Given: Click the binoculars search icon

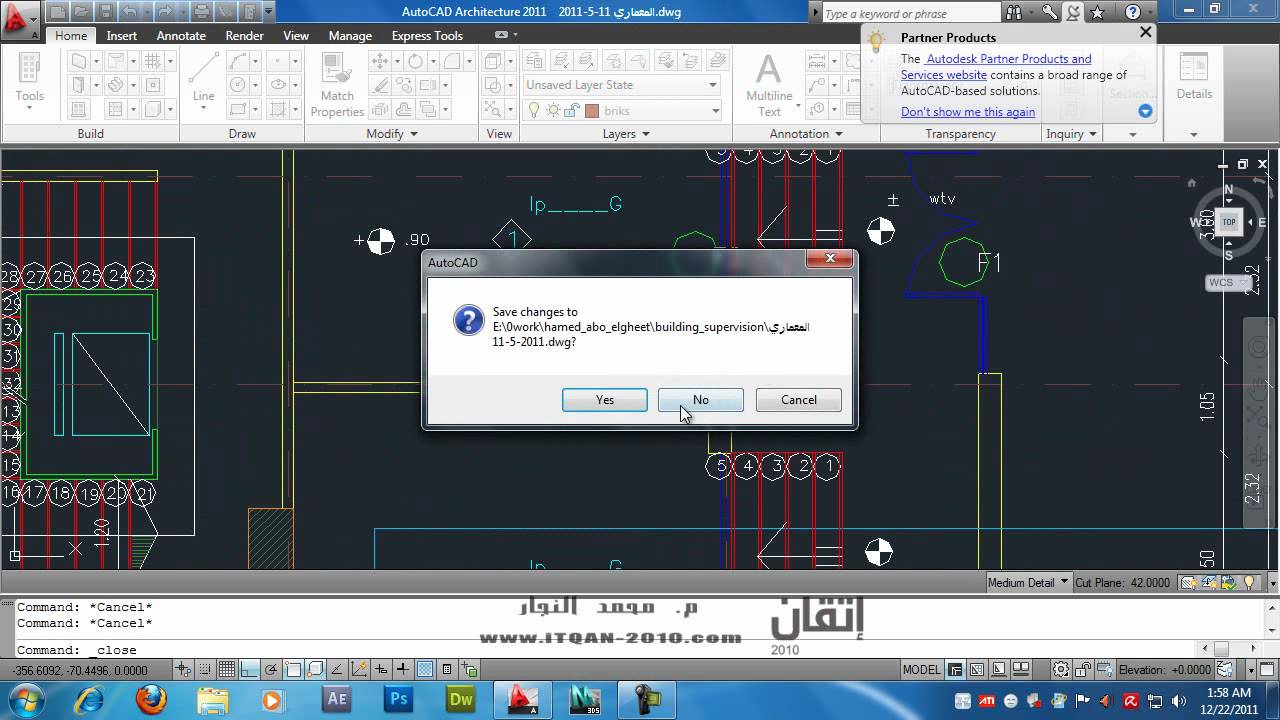Looking at the screenshot, I should 1015,12.
